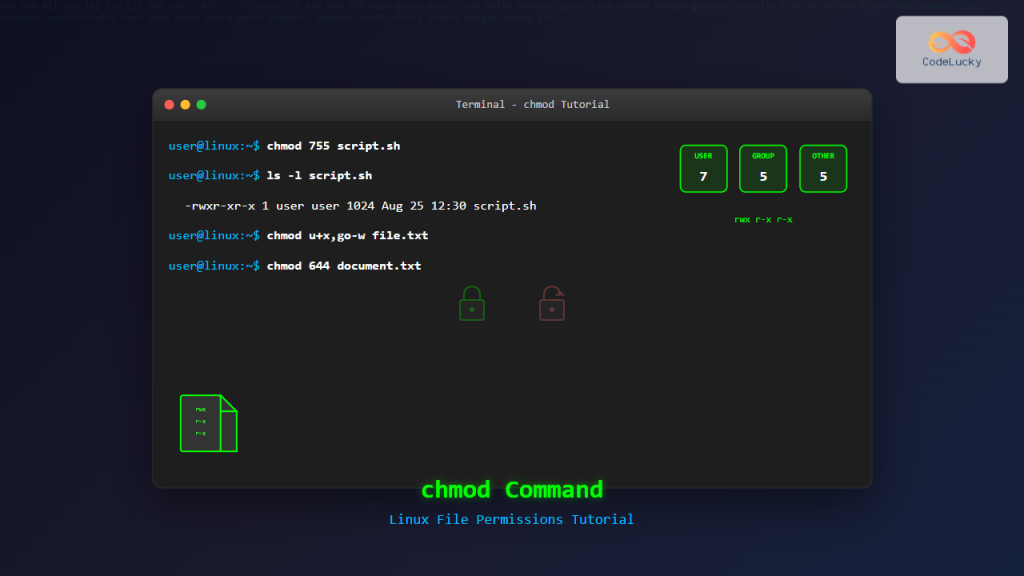The width and height of the screenshot is (1024, 576).
Task: Select the GROUP permission box showing 5
Action: pos(763,168)
